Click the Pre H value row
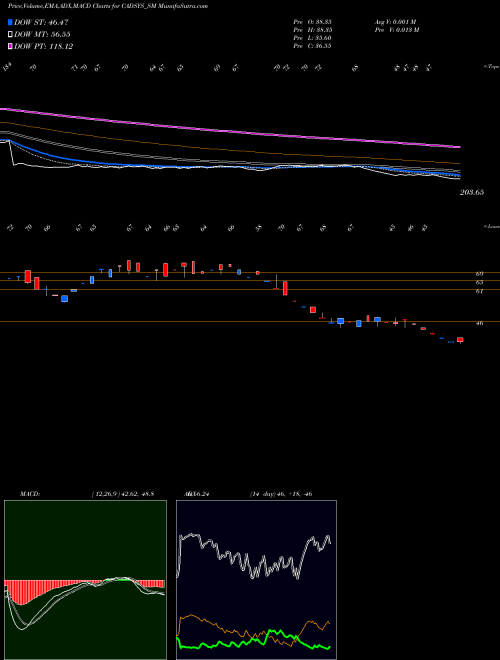This screenshot has width=500, height=660. coord(312,30)
